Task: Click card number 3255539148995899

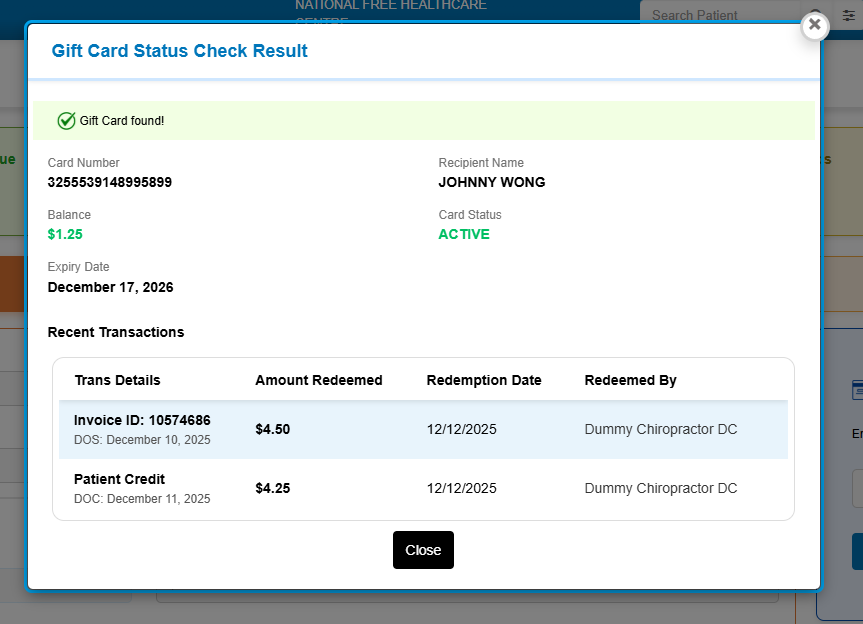Action: click(110, 182)
